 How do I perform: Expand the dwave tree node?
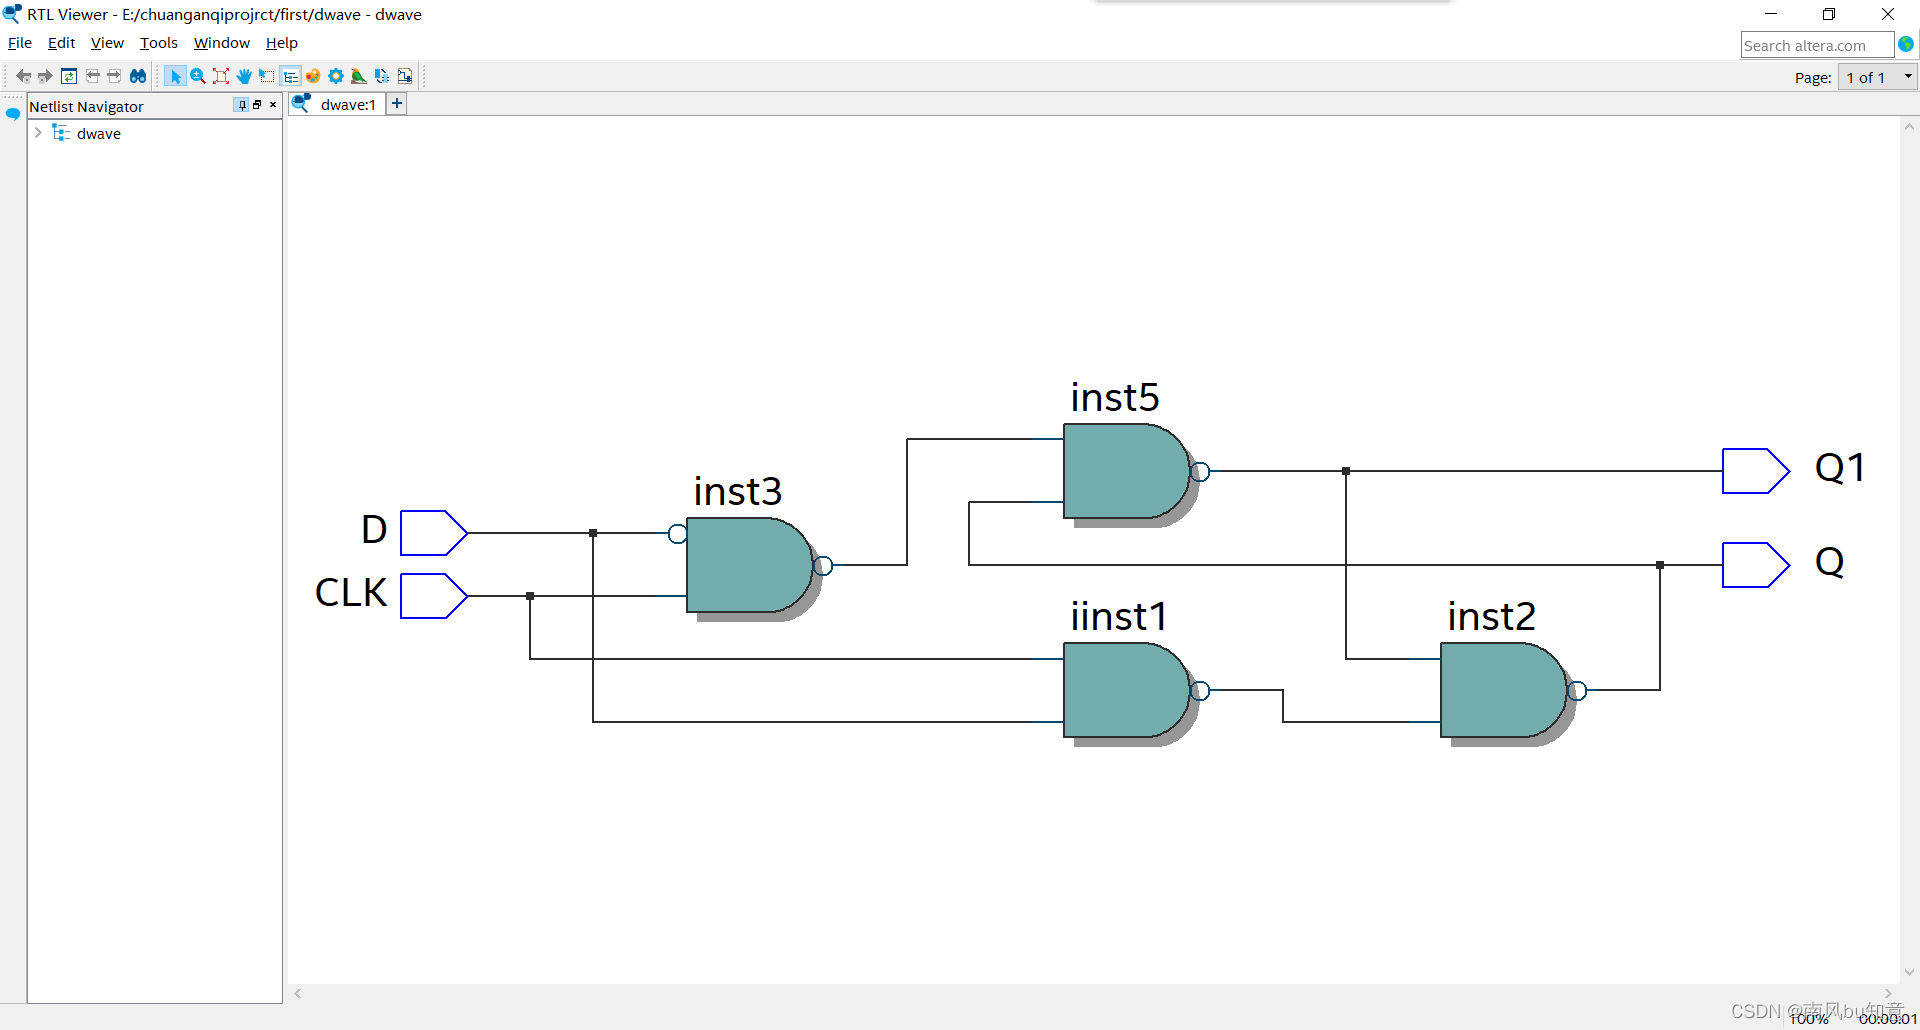point(38,133)
